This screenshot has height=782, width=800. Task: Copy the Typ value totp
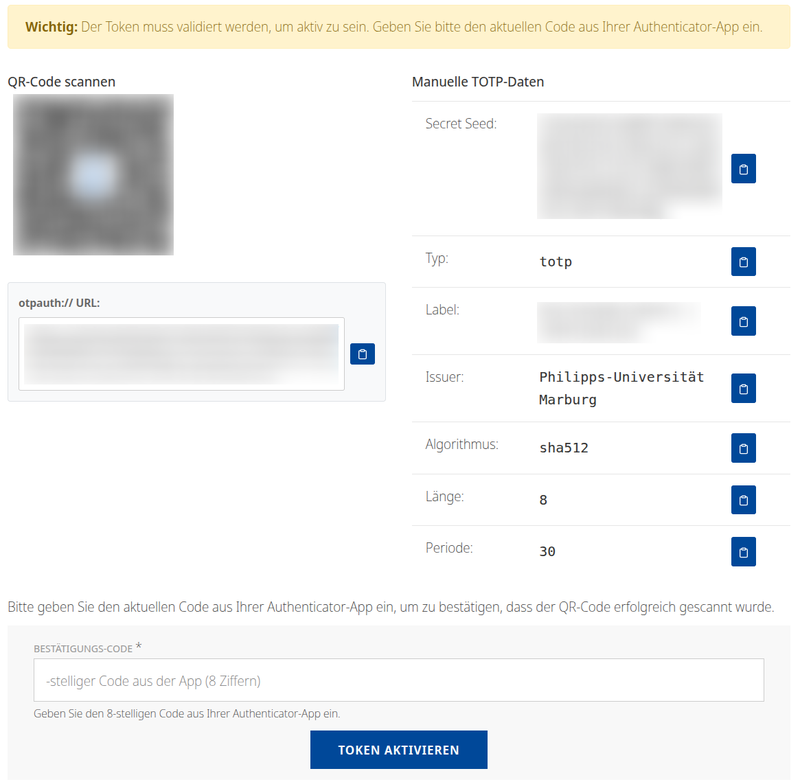tap(743, 261)
